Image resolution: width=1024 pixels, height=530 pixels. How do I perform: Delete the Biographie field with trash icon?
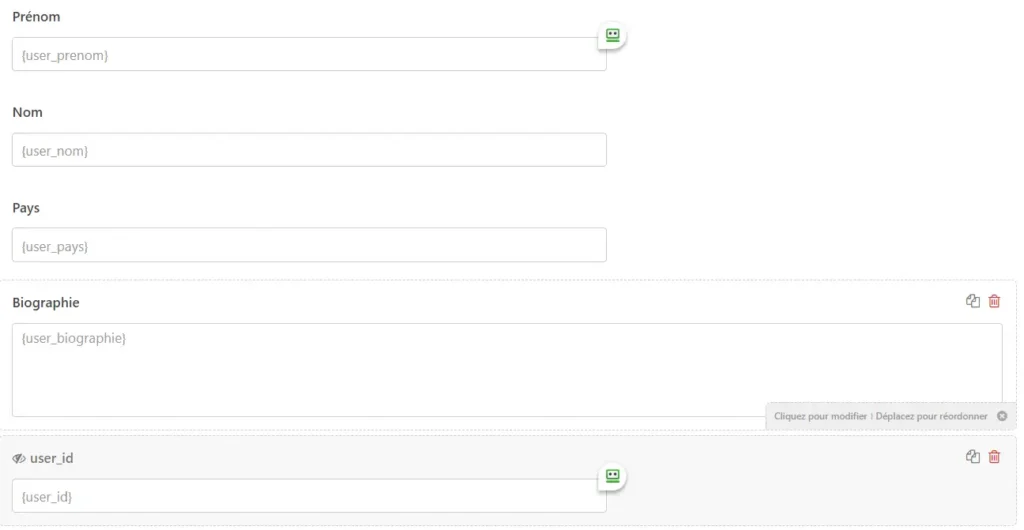tap(994, 301)
